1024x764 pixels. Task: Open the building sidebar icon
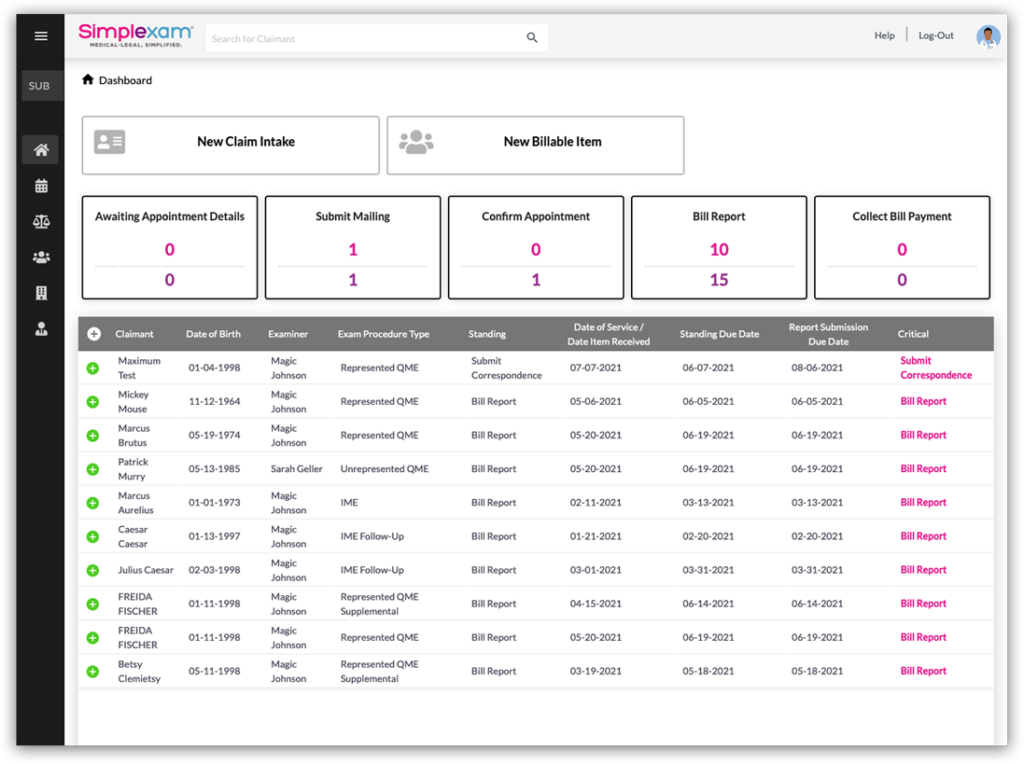point(41,293)
